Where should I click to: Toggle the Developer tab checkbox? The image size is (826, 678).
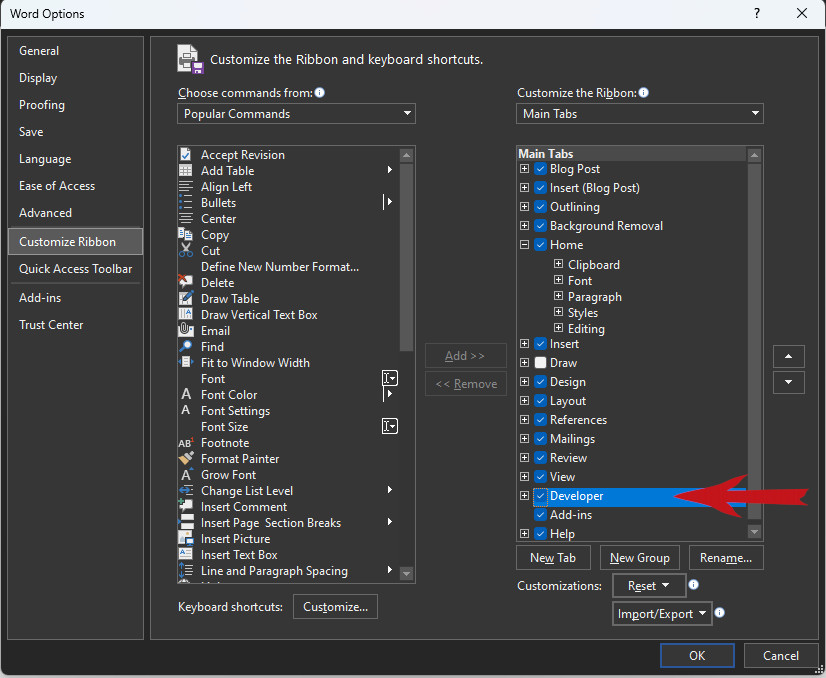[x=540, y=496]
